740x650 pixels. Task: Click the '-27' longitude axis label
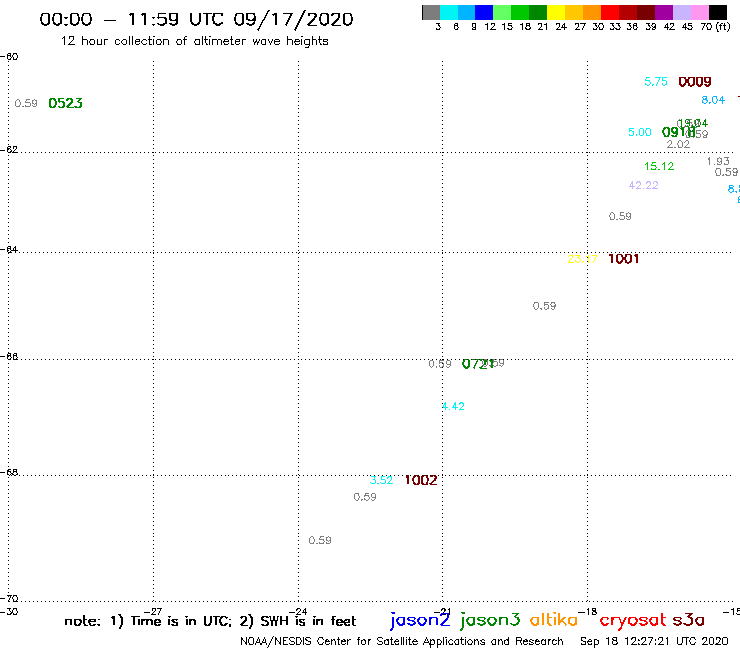click(x=155, y=612)
